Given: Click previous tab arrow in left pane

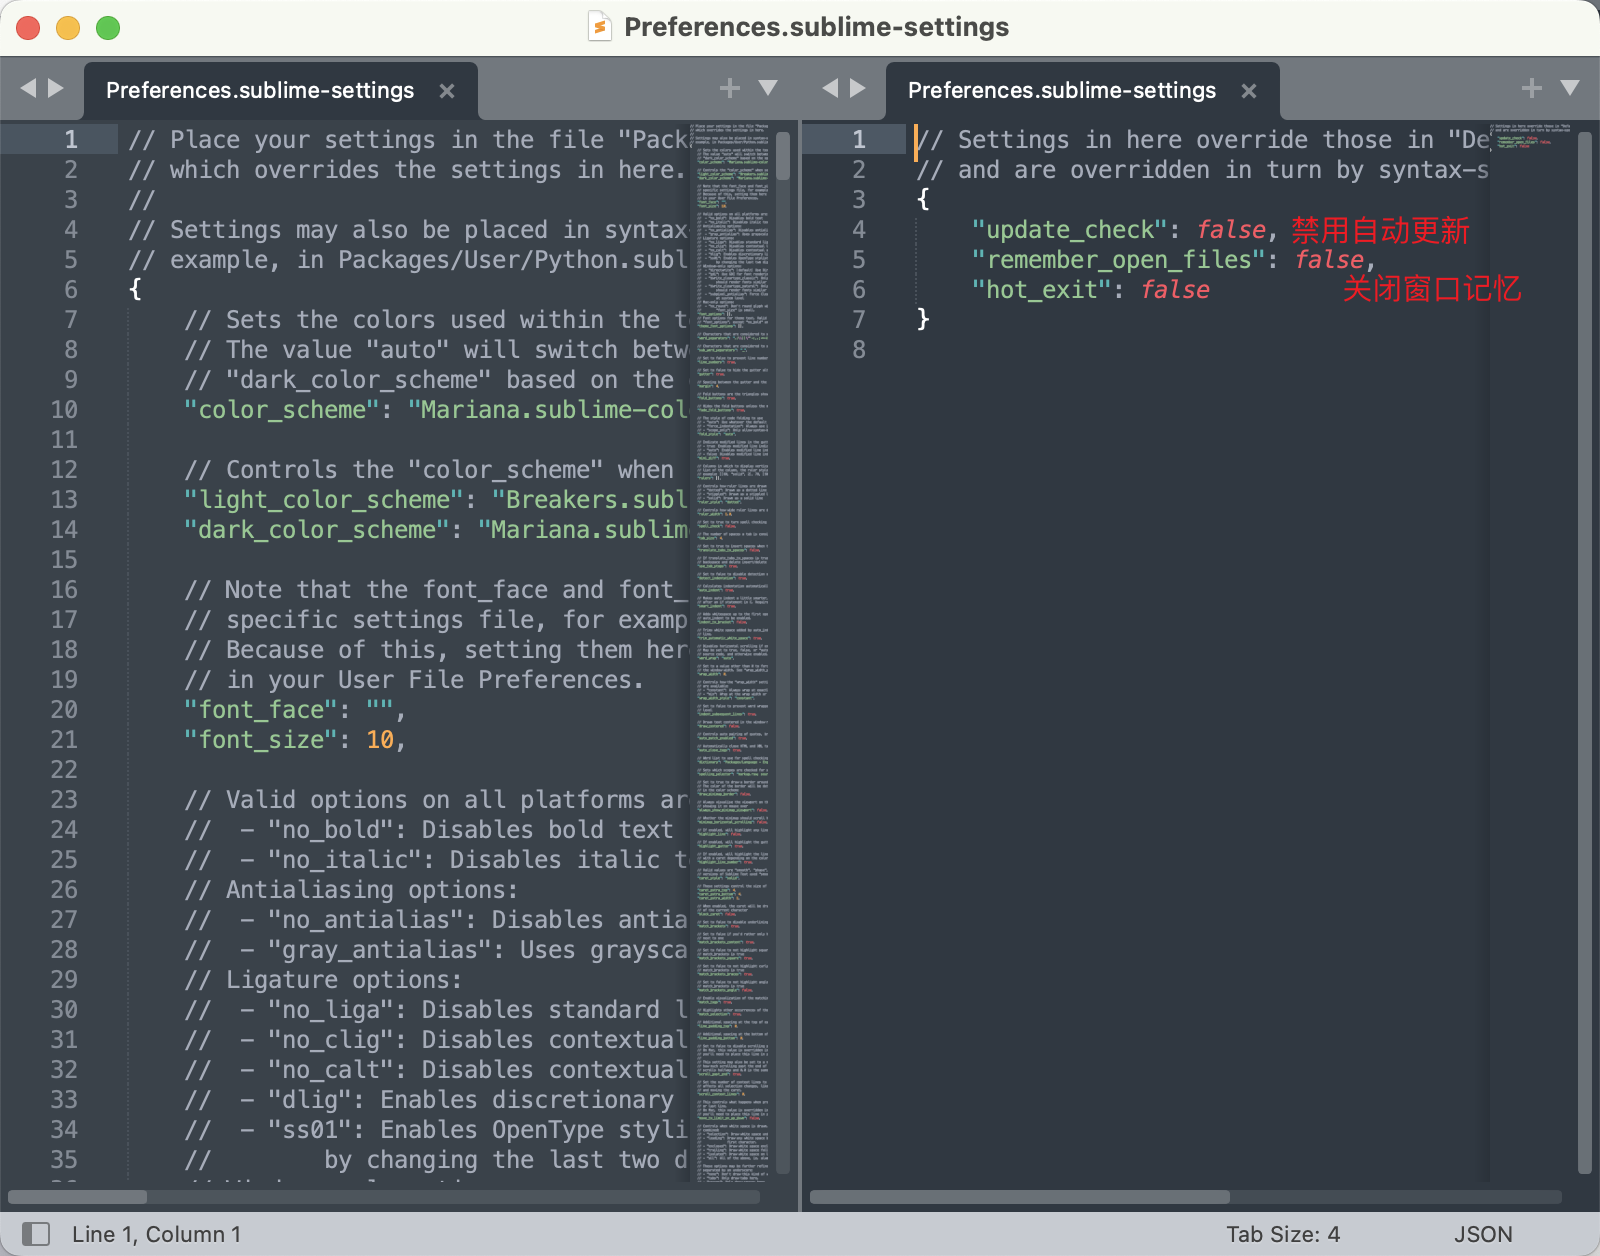Looking at the screenshot, I should point(28,88).
